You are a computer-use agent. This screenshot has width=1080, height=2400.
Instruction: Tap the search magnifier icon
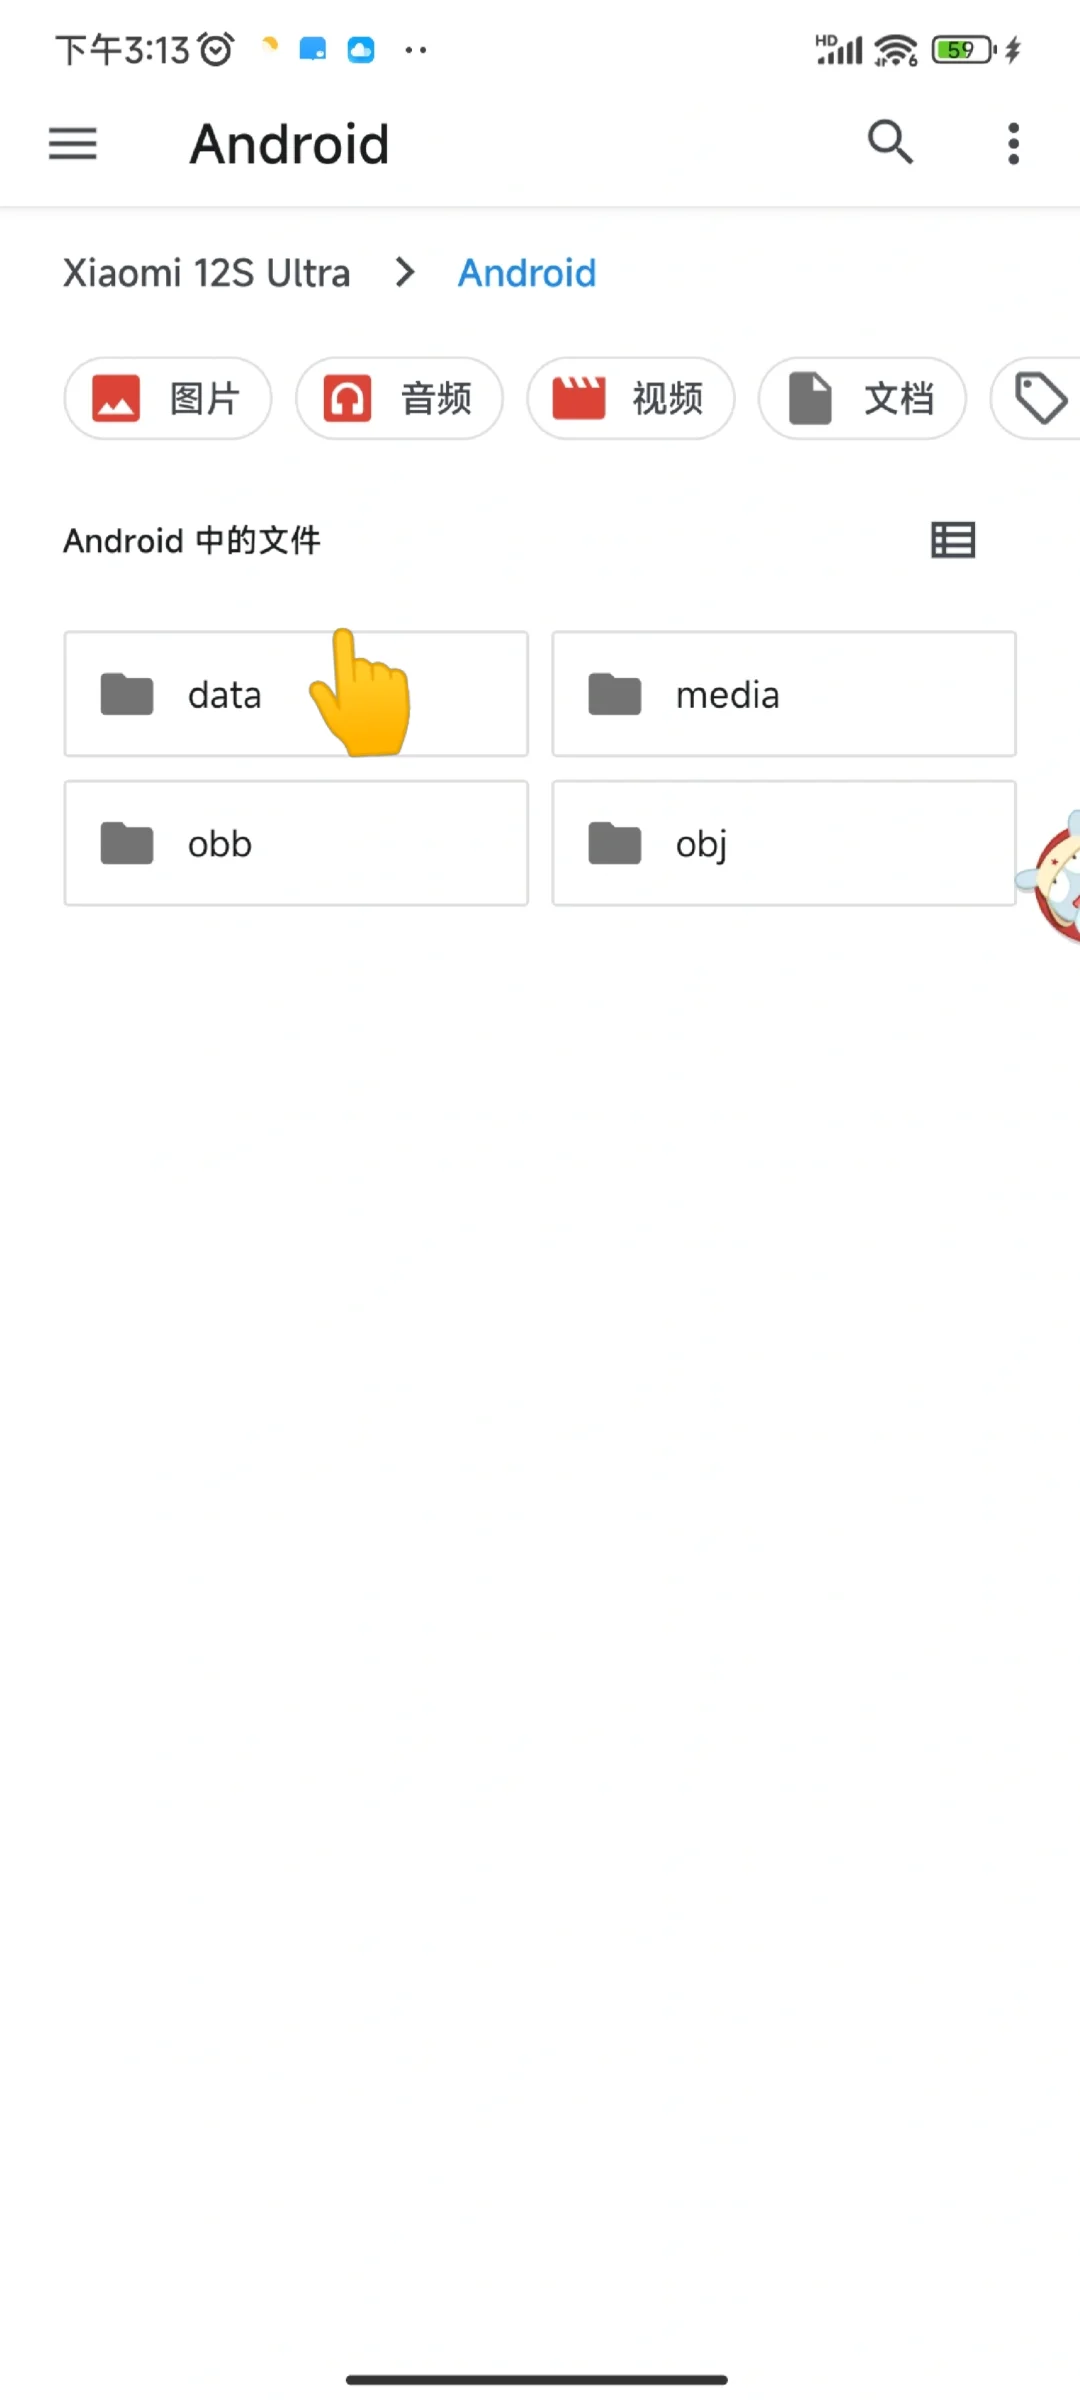(x=890, y=142)
